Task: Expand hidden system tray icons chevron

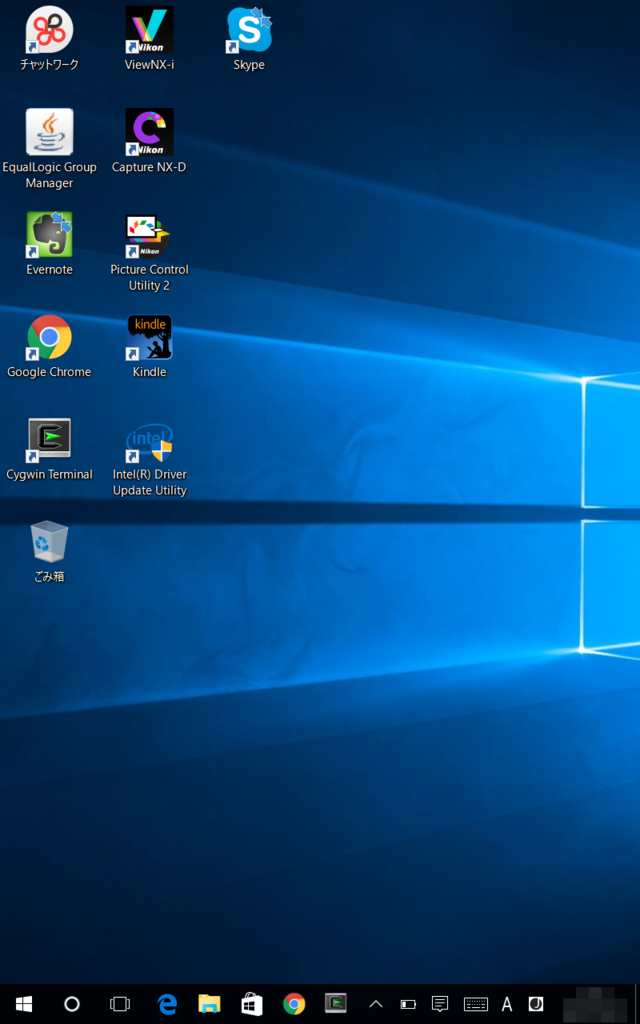Action: (376, 1004)
